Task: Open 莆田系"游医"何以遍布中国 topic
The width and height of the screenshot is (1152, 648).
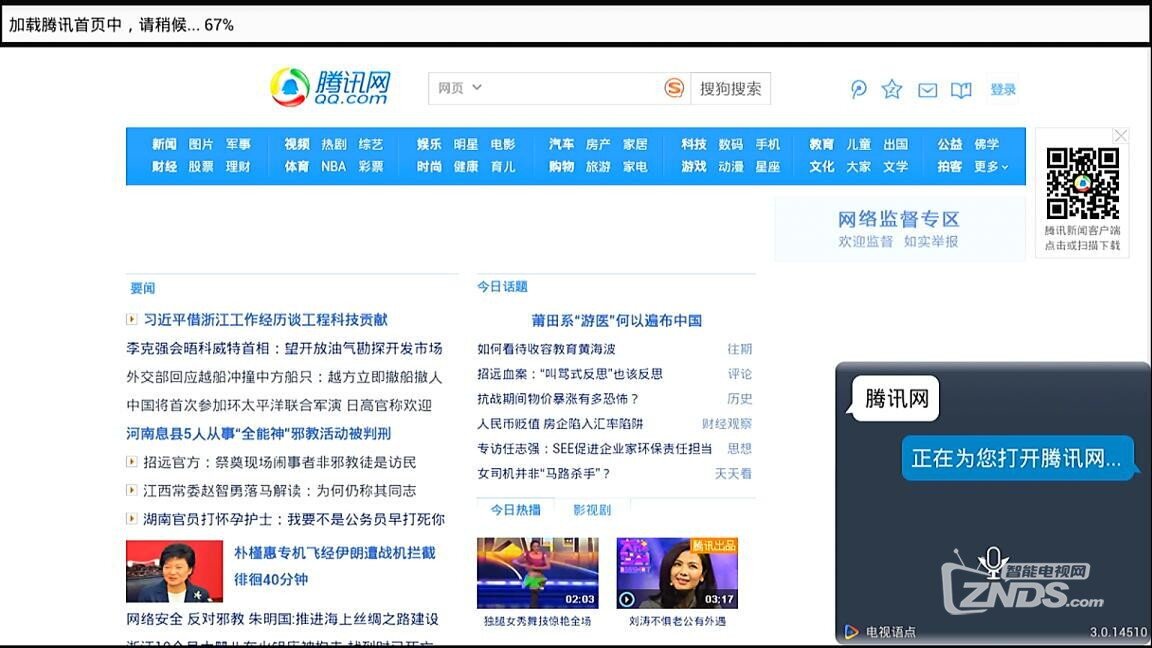Action: click(x=616, y=320)
